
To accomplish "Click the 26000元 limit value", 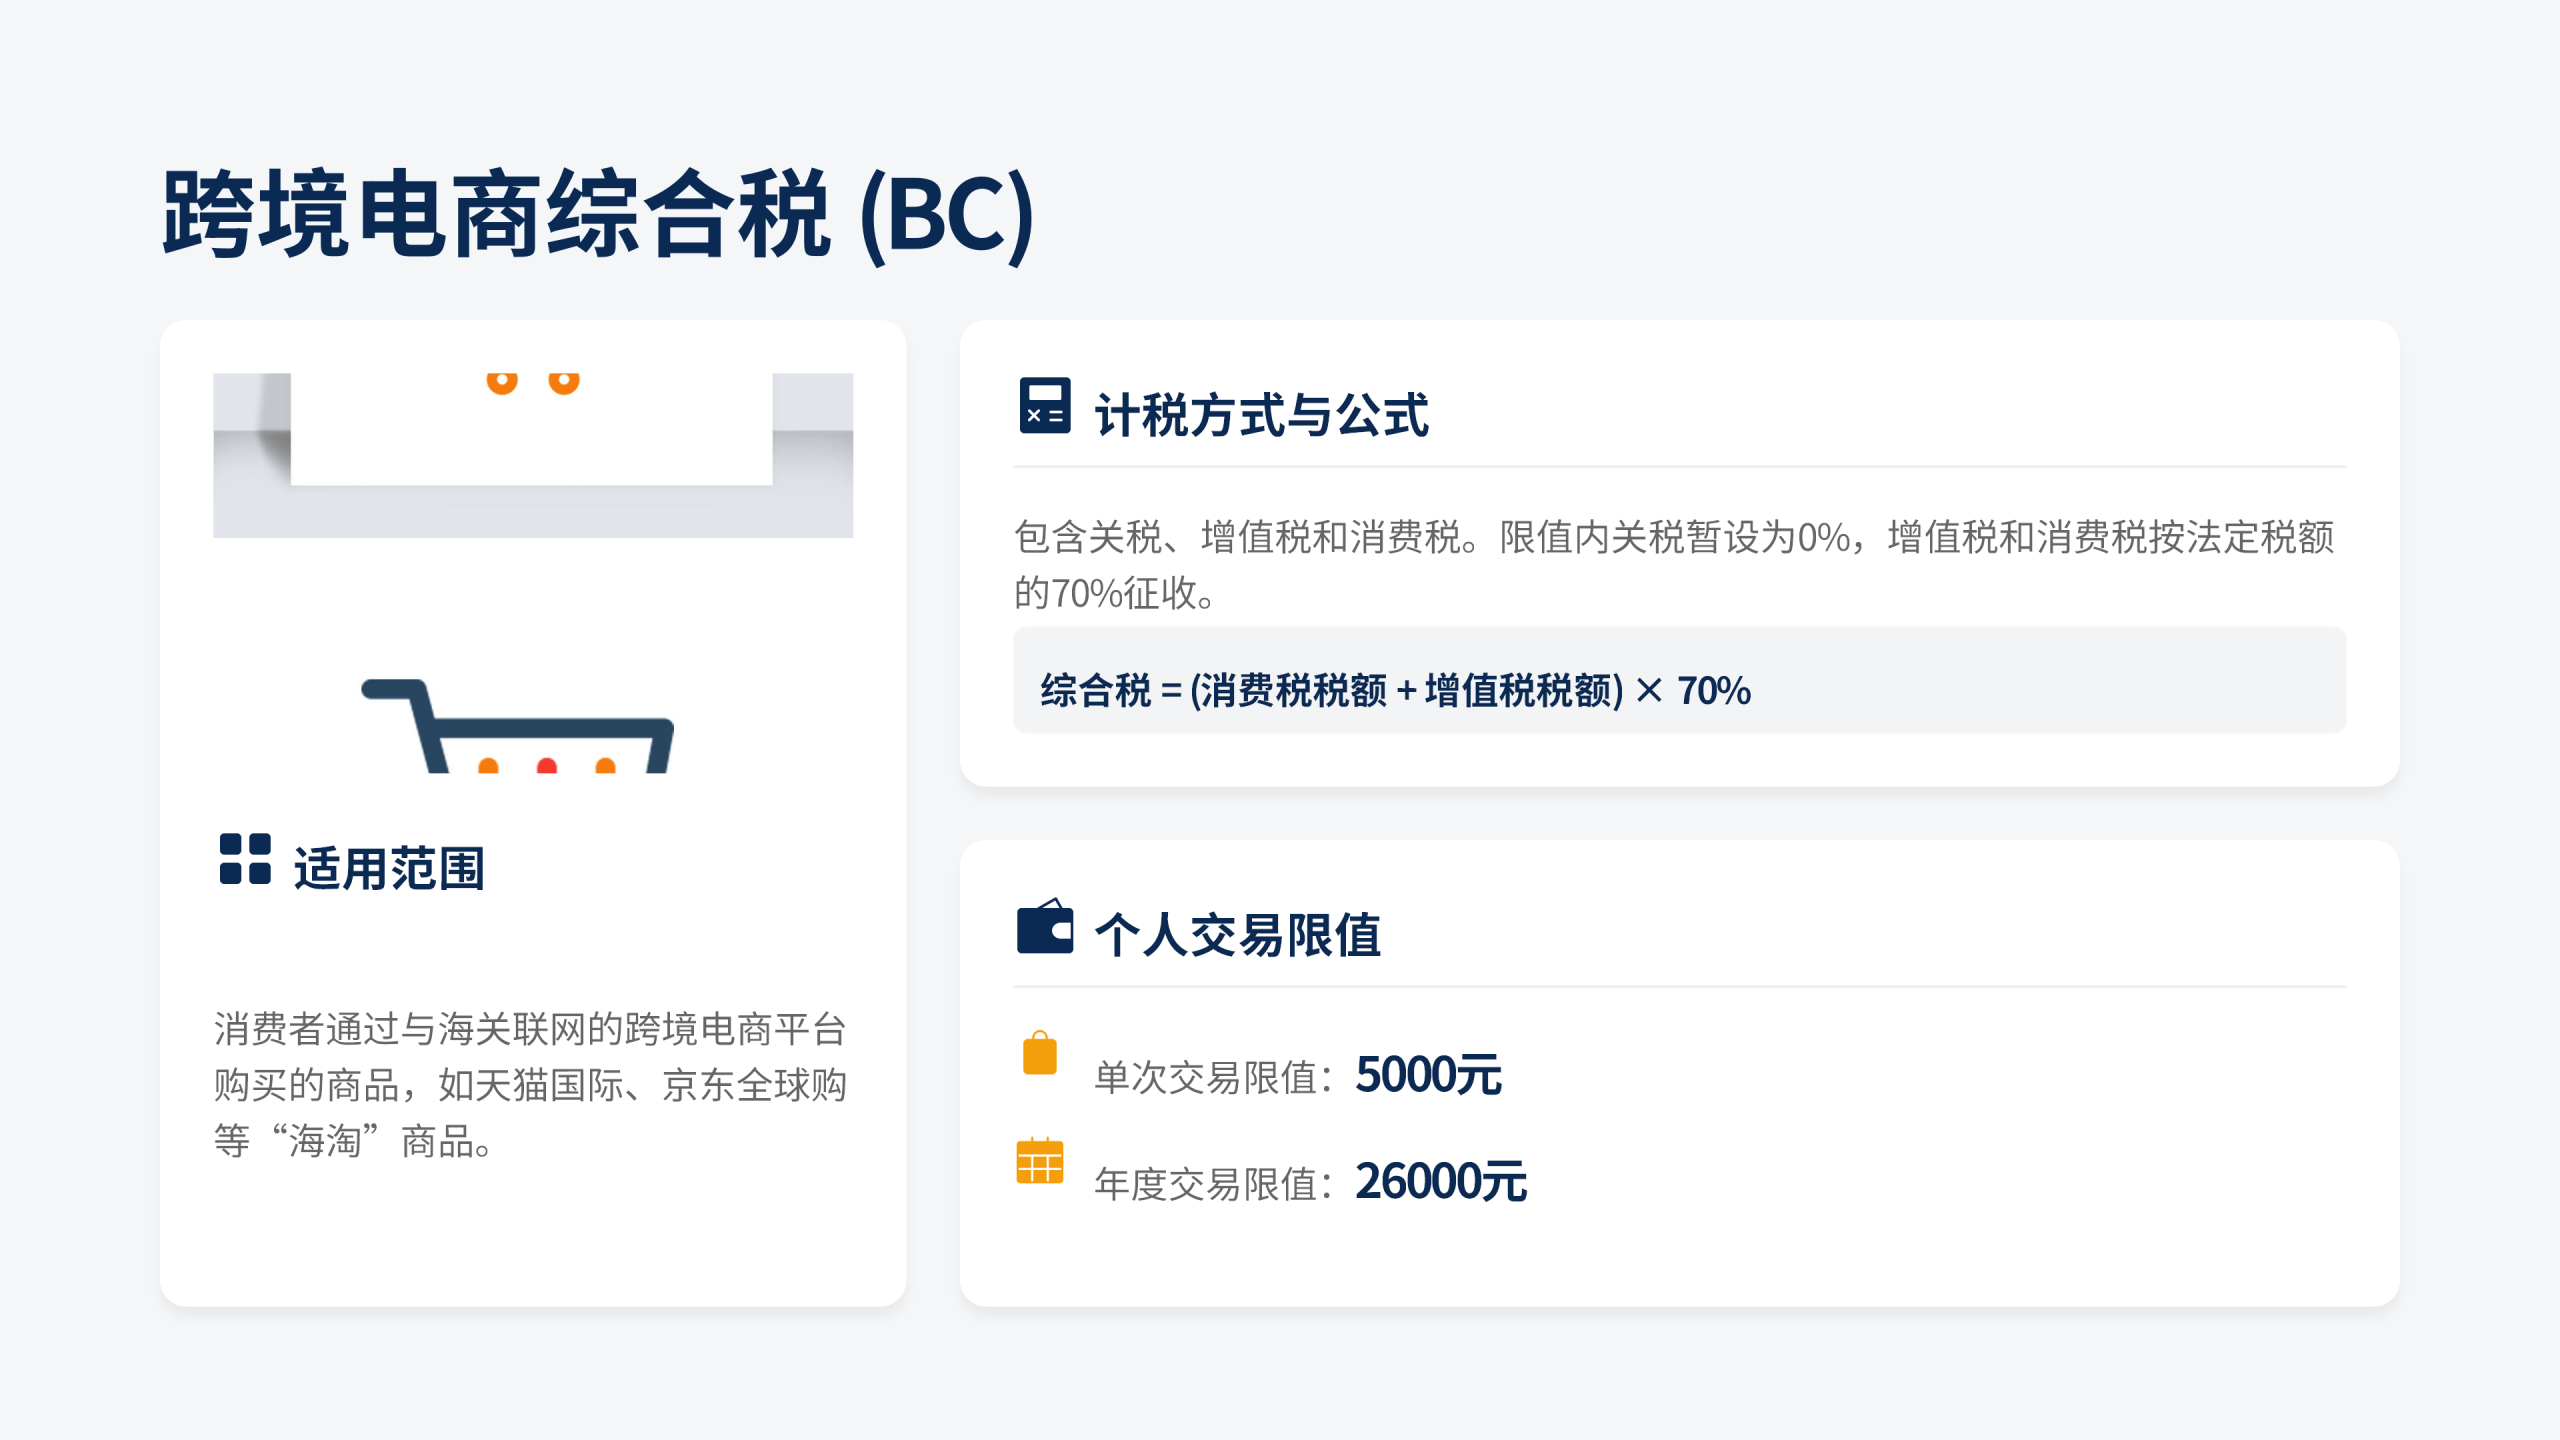I will click(1440, 1181).
